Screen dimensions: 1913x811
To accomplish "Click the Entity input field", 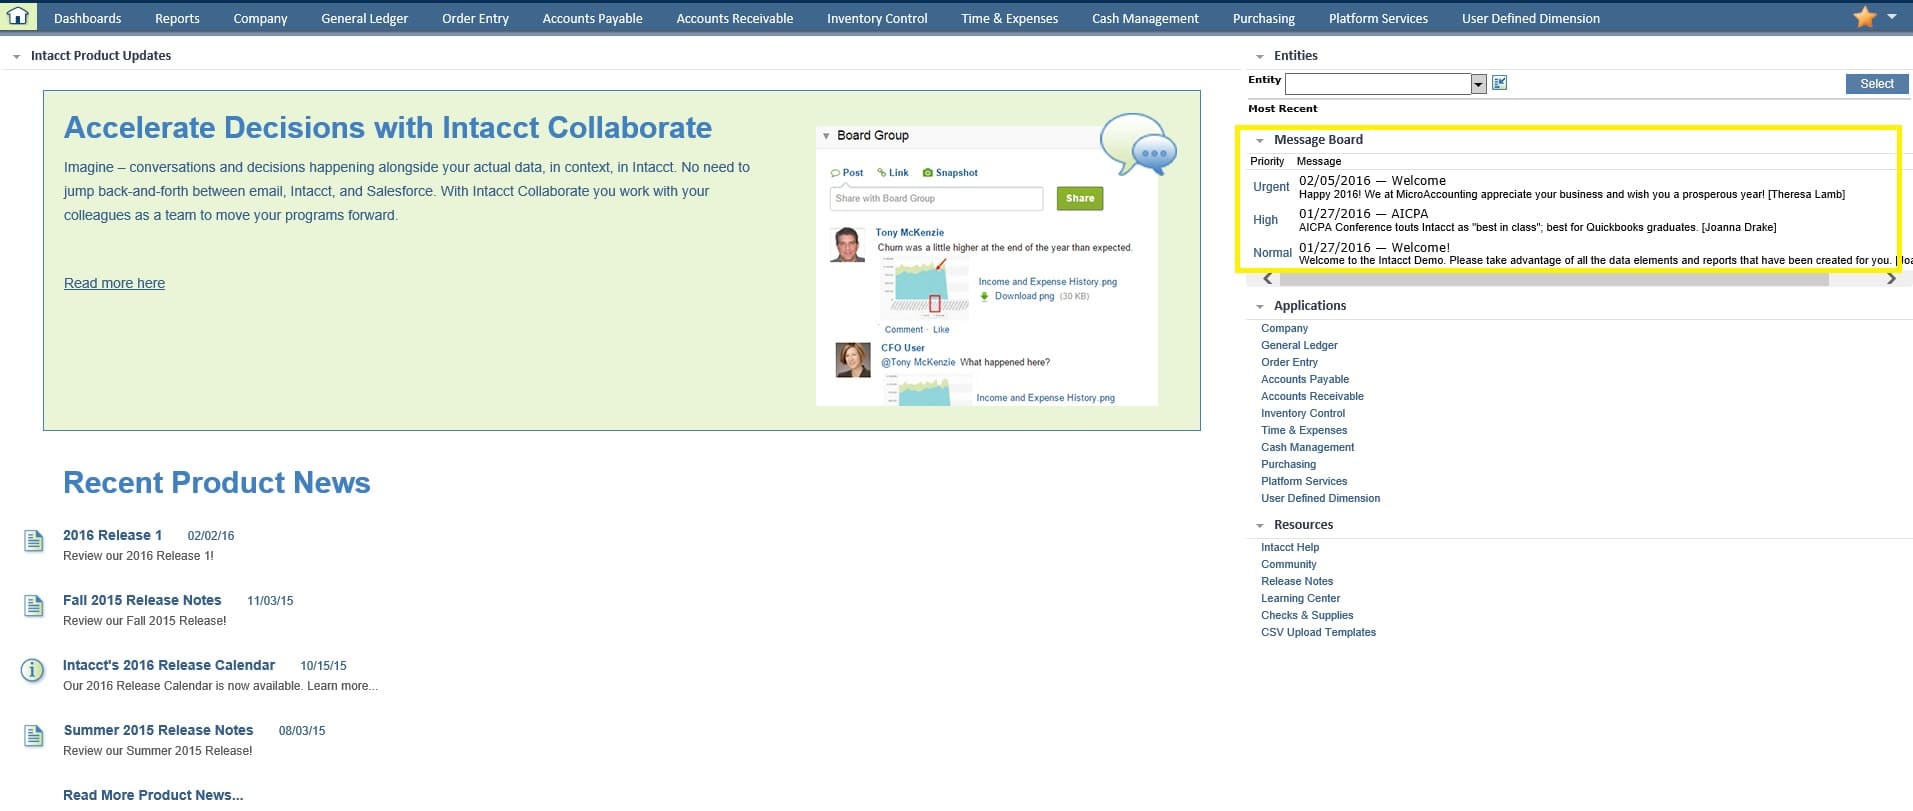I will pyautogui.click(x=1377, y=84).
